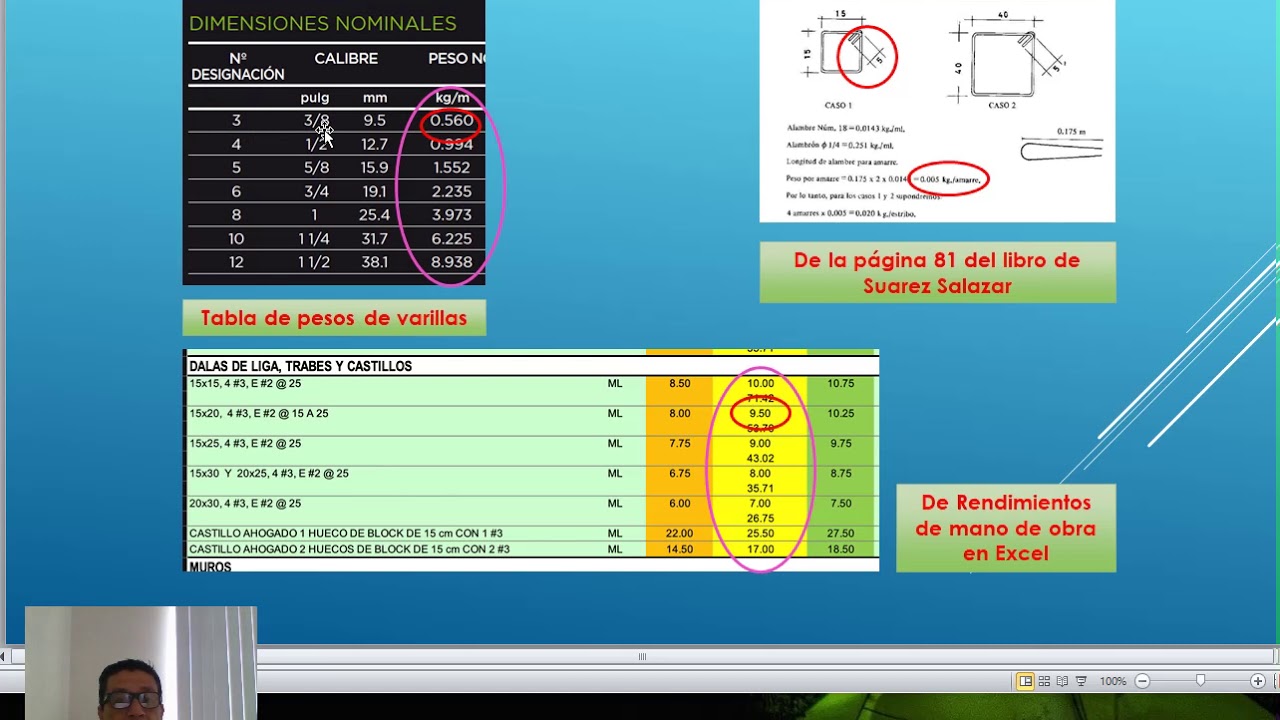
Task: Click the 'MUROS' section header
Action: 210,567
